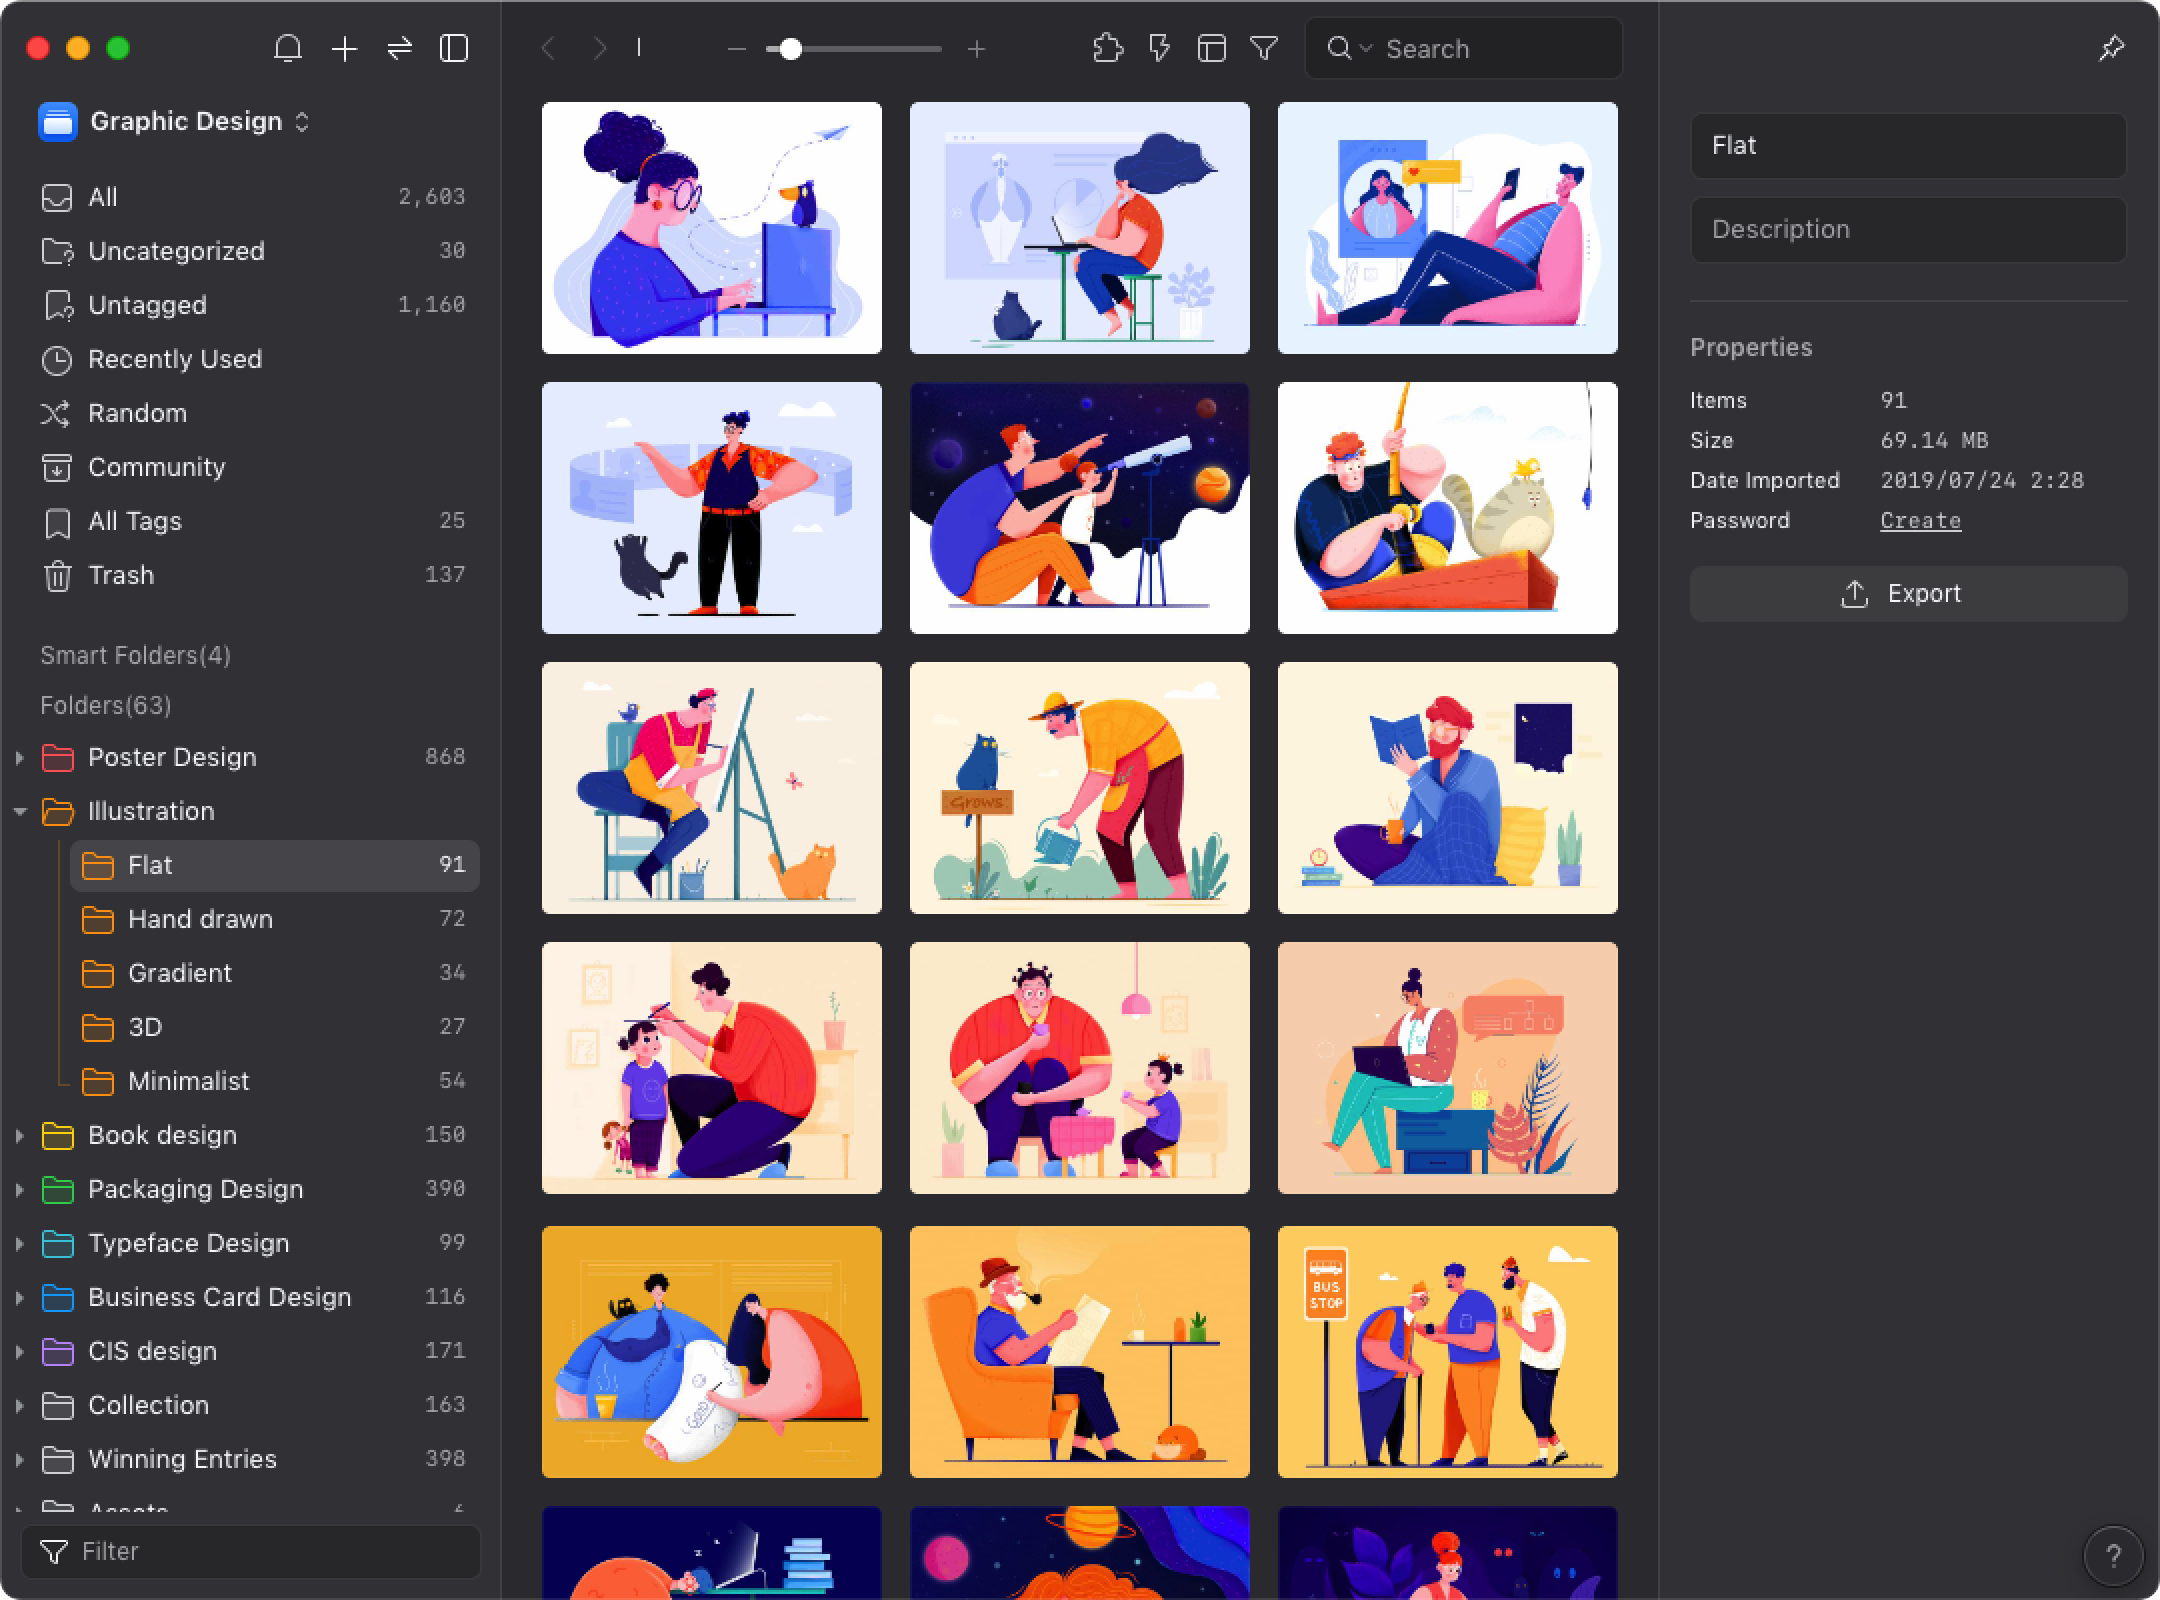Click the minus zoom-out icon
This screenshot has width=2160, height=1600.
tap(737, 48)
